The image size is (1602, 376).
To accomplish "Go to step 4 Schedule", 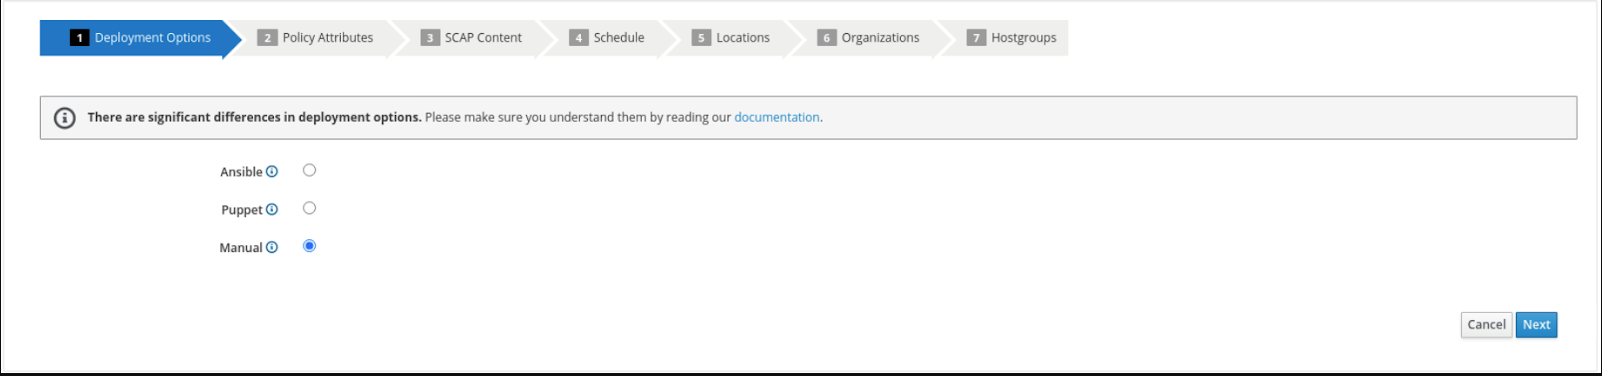I will (607, 38).
